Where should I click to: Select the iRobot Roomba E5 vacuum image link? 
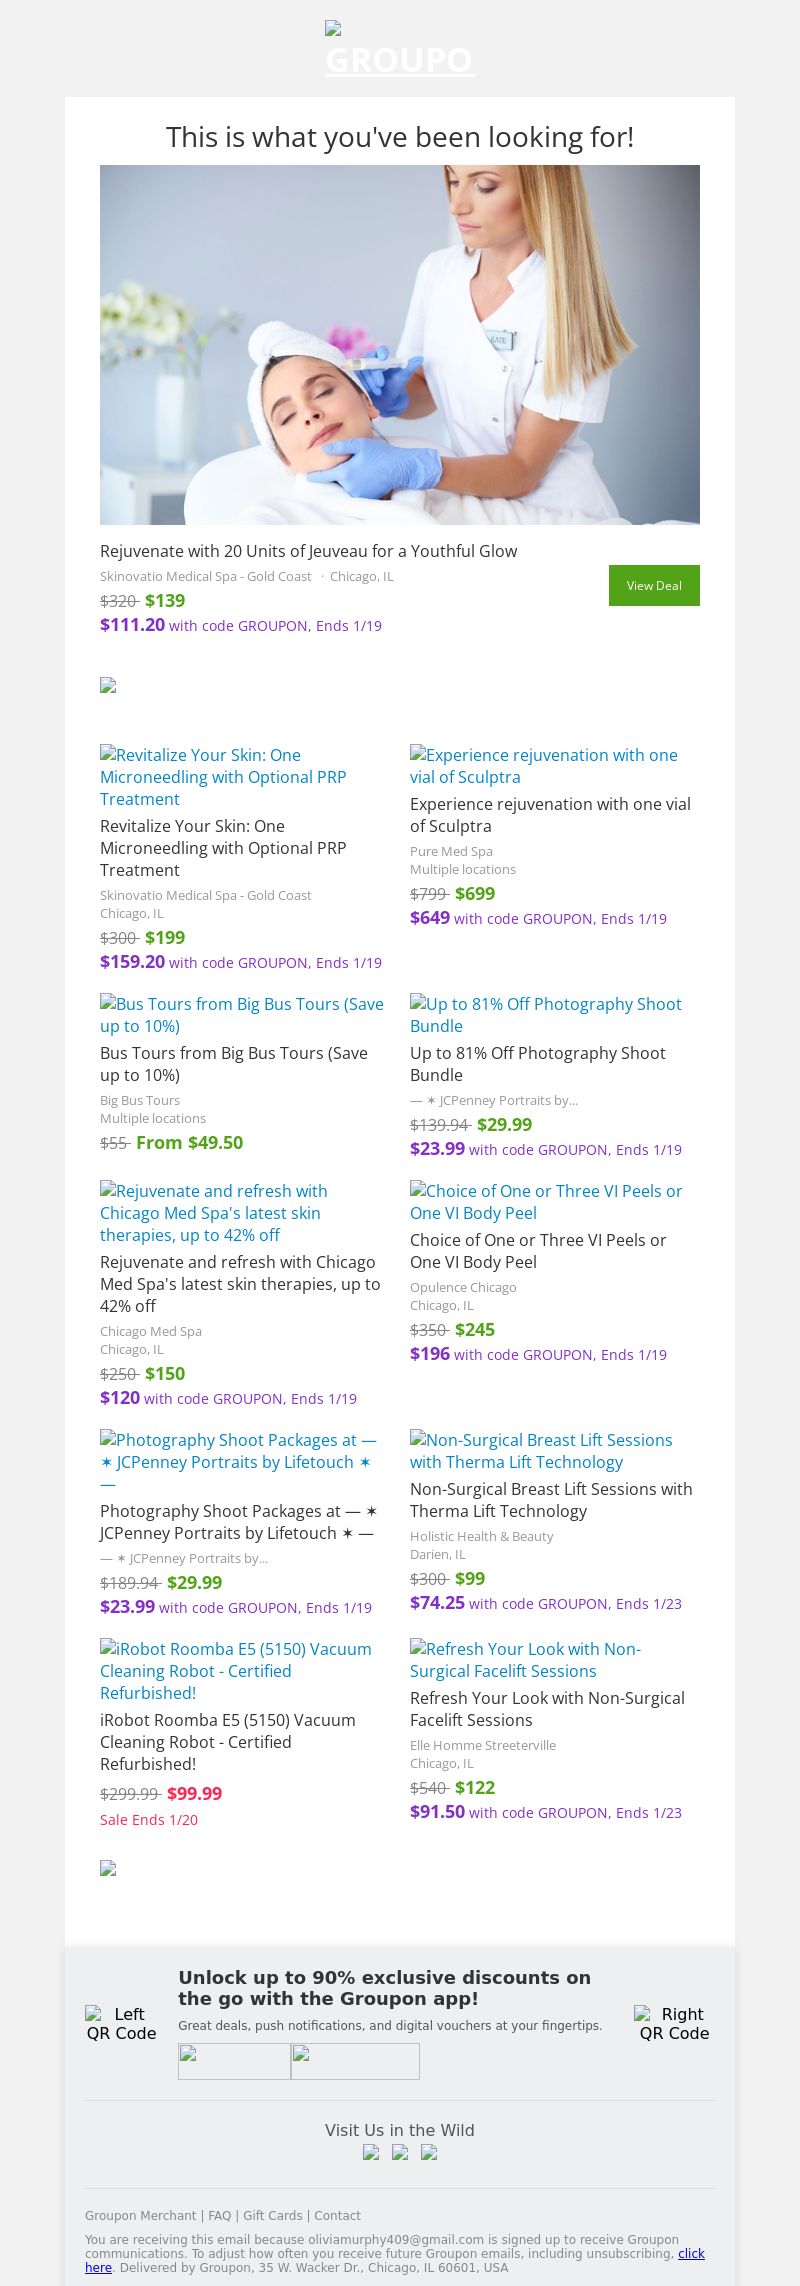[235, 1670]
